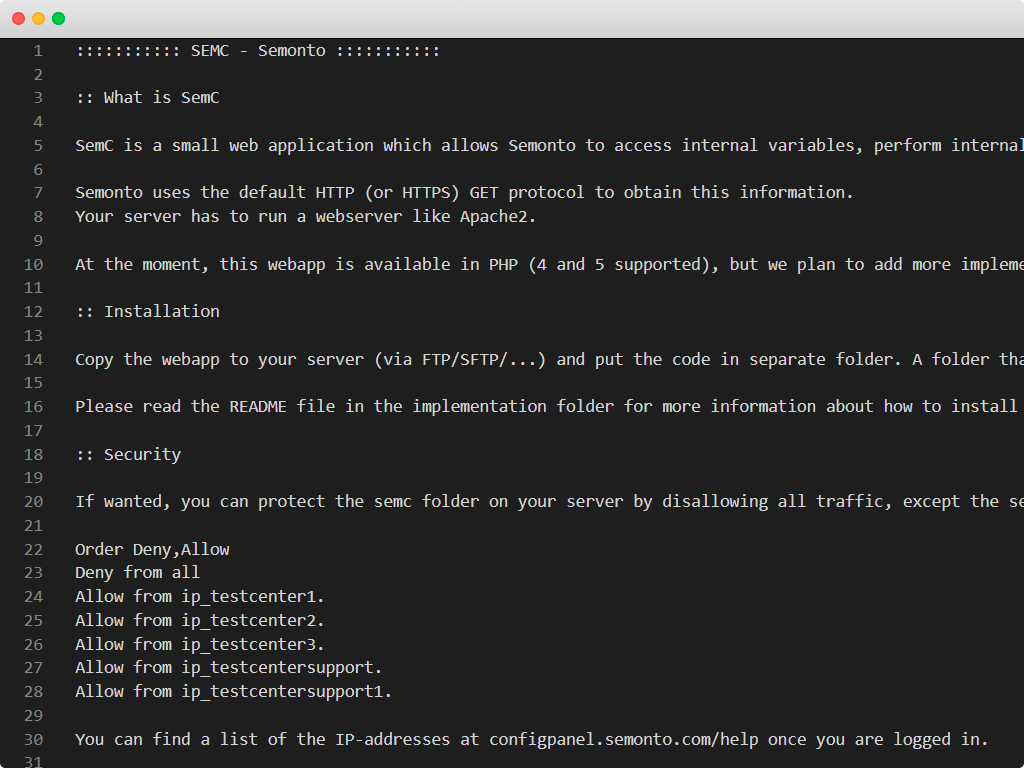Click the yellow minimize window button
Screen dimensions: 1024x768
39,18
